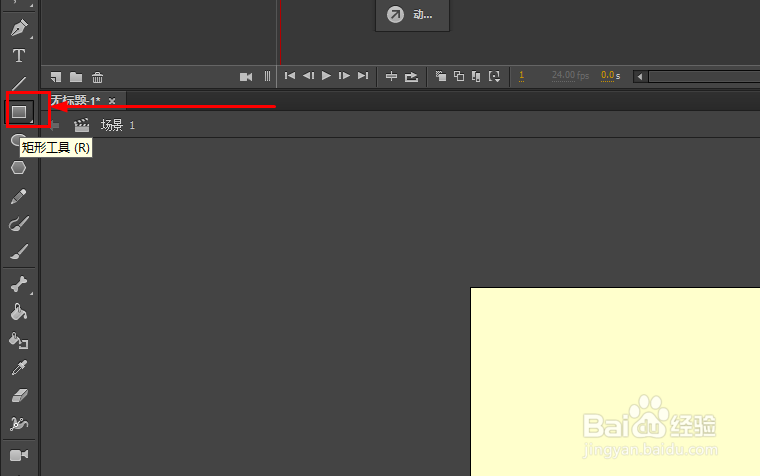Step forward one frame
This screenshot has width=760, height=476.
coord(344,76)
